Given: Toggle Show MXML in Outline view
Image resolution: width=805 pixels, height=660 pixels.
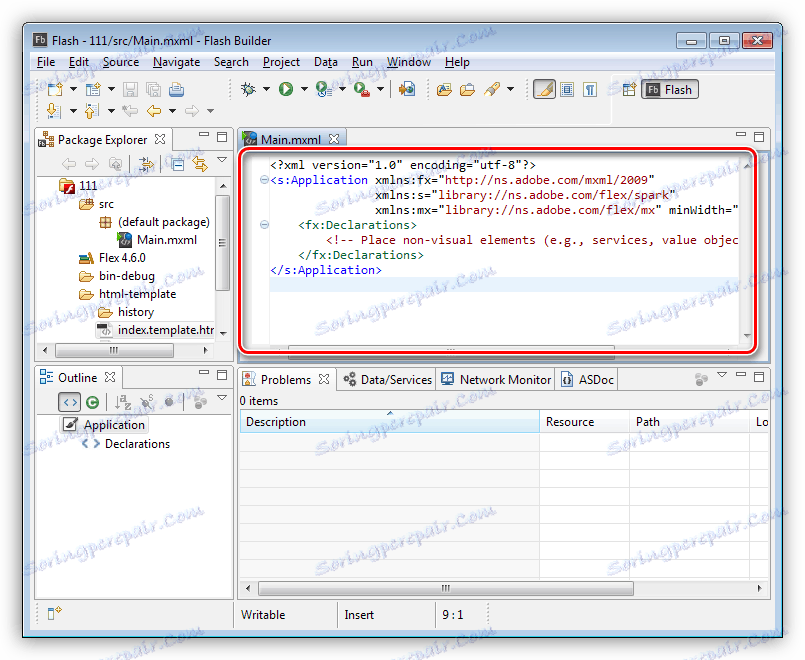Looking at the screenshot, I should coord(69,402).
